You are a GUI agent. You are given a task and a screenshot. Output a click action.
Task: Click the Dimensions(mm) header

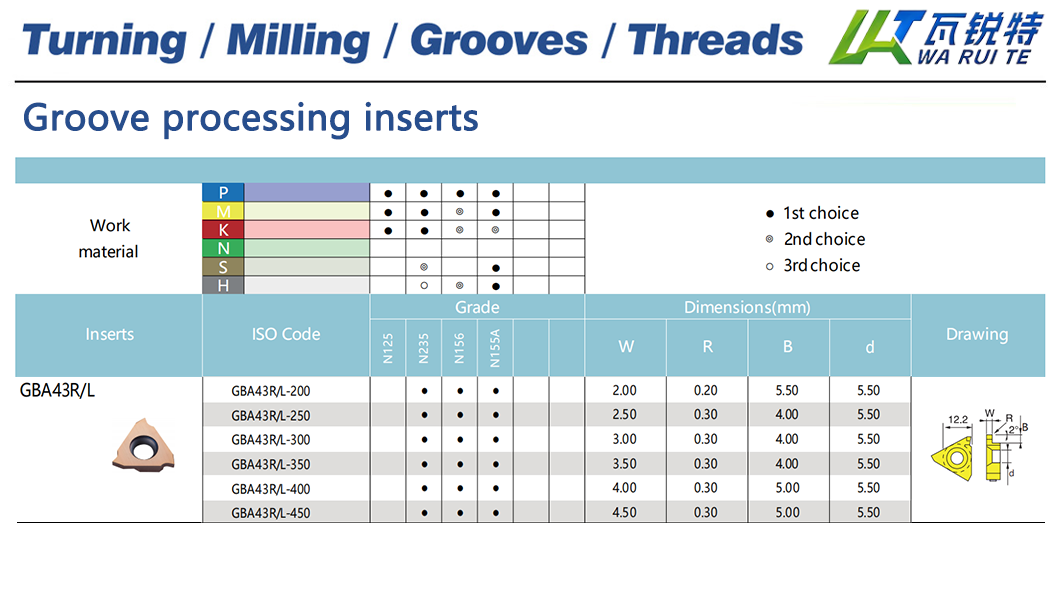click(x=747, y=307)
